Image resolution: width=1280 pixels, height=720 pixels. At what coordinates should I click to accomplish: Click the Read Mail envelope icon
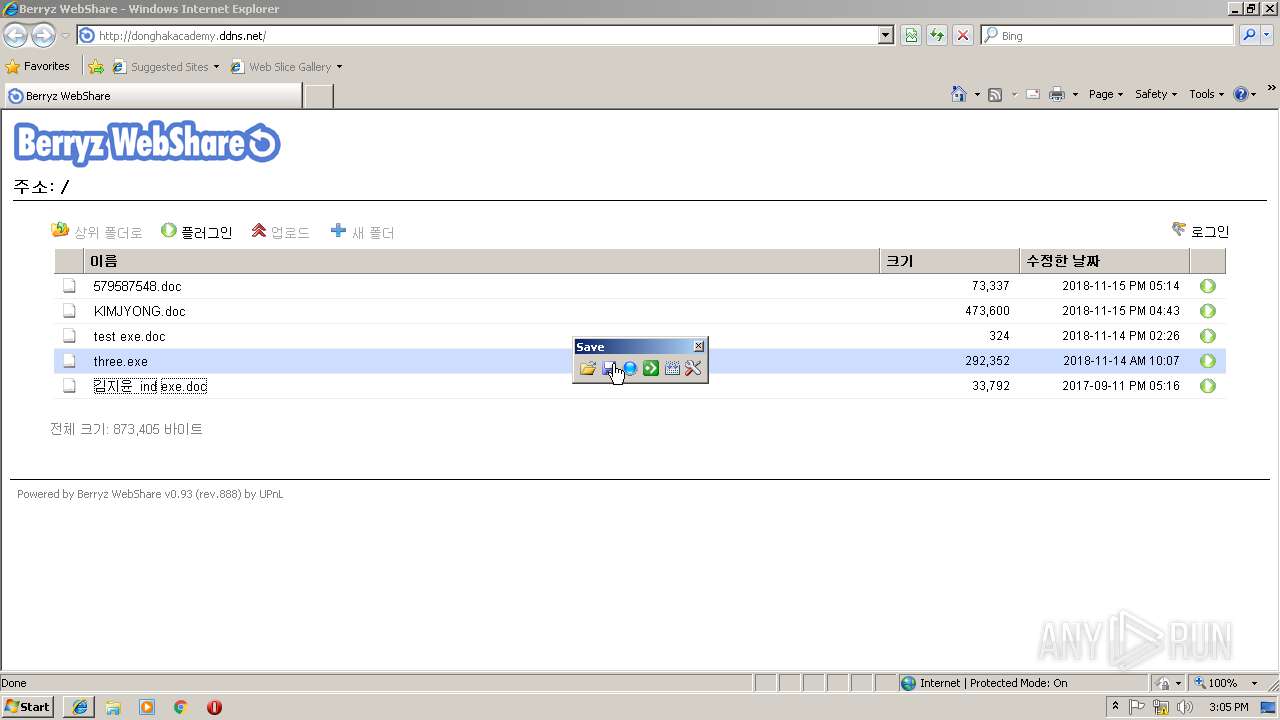(x=1033, y=94)
